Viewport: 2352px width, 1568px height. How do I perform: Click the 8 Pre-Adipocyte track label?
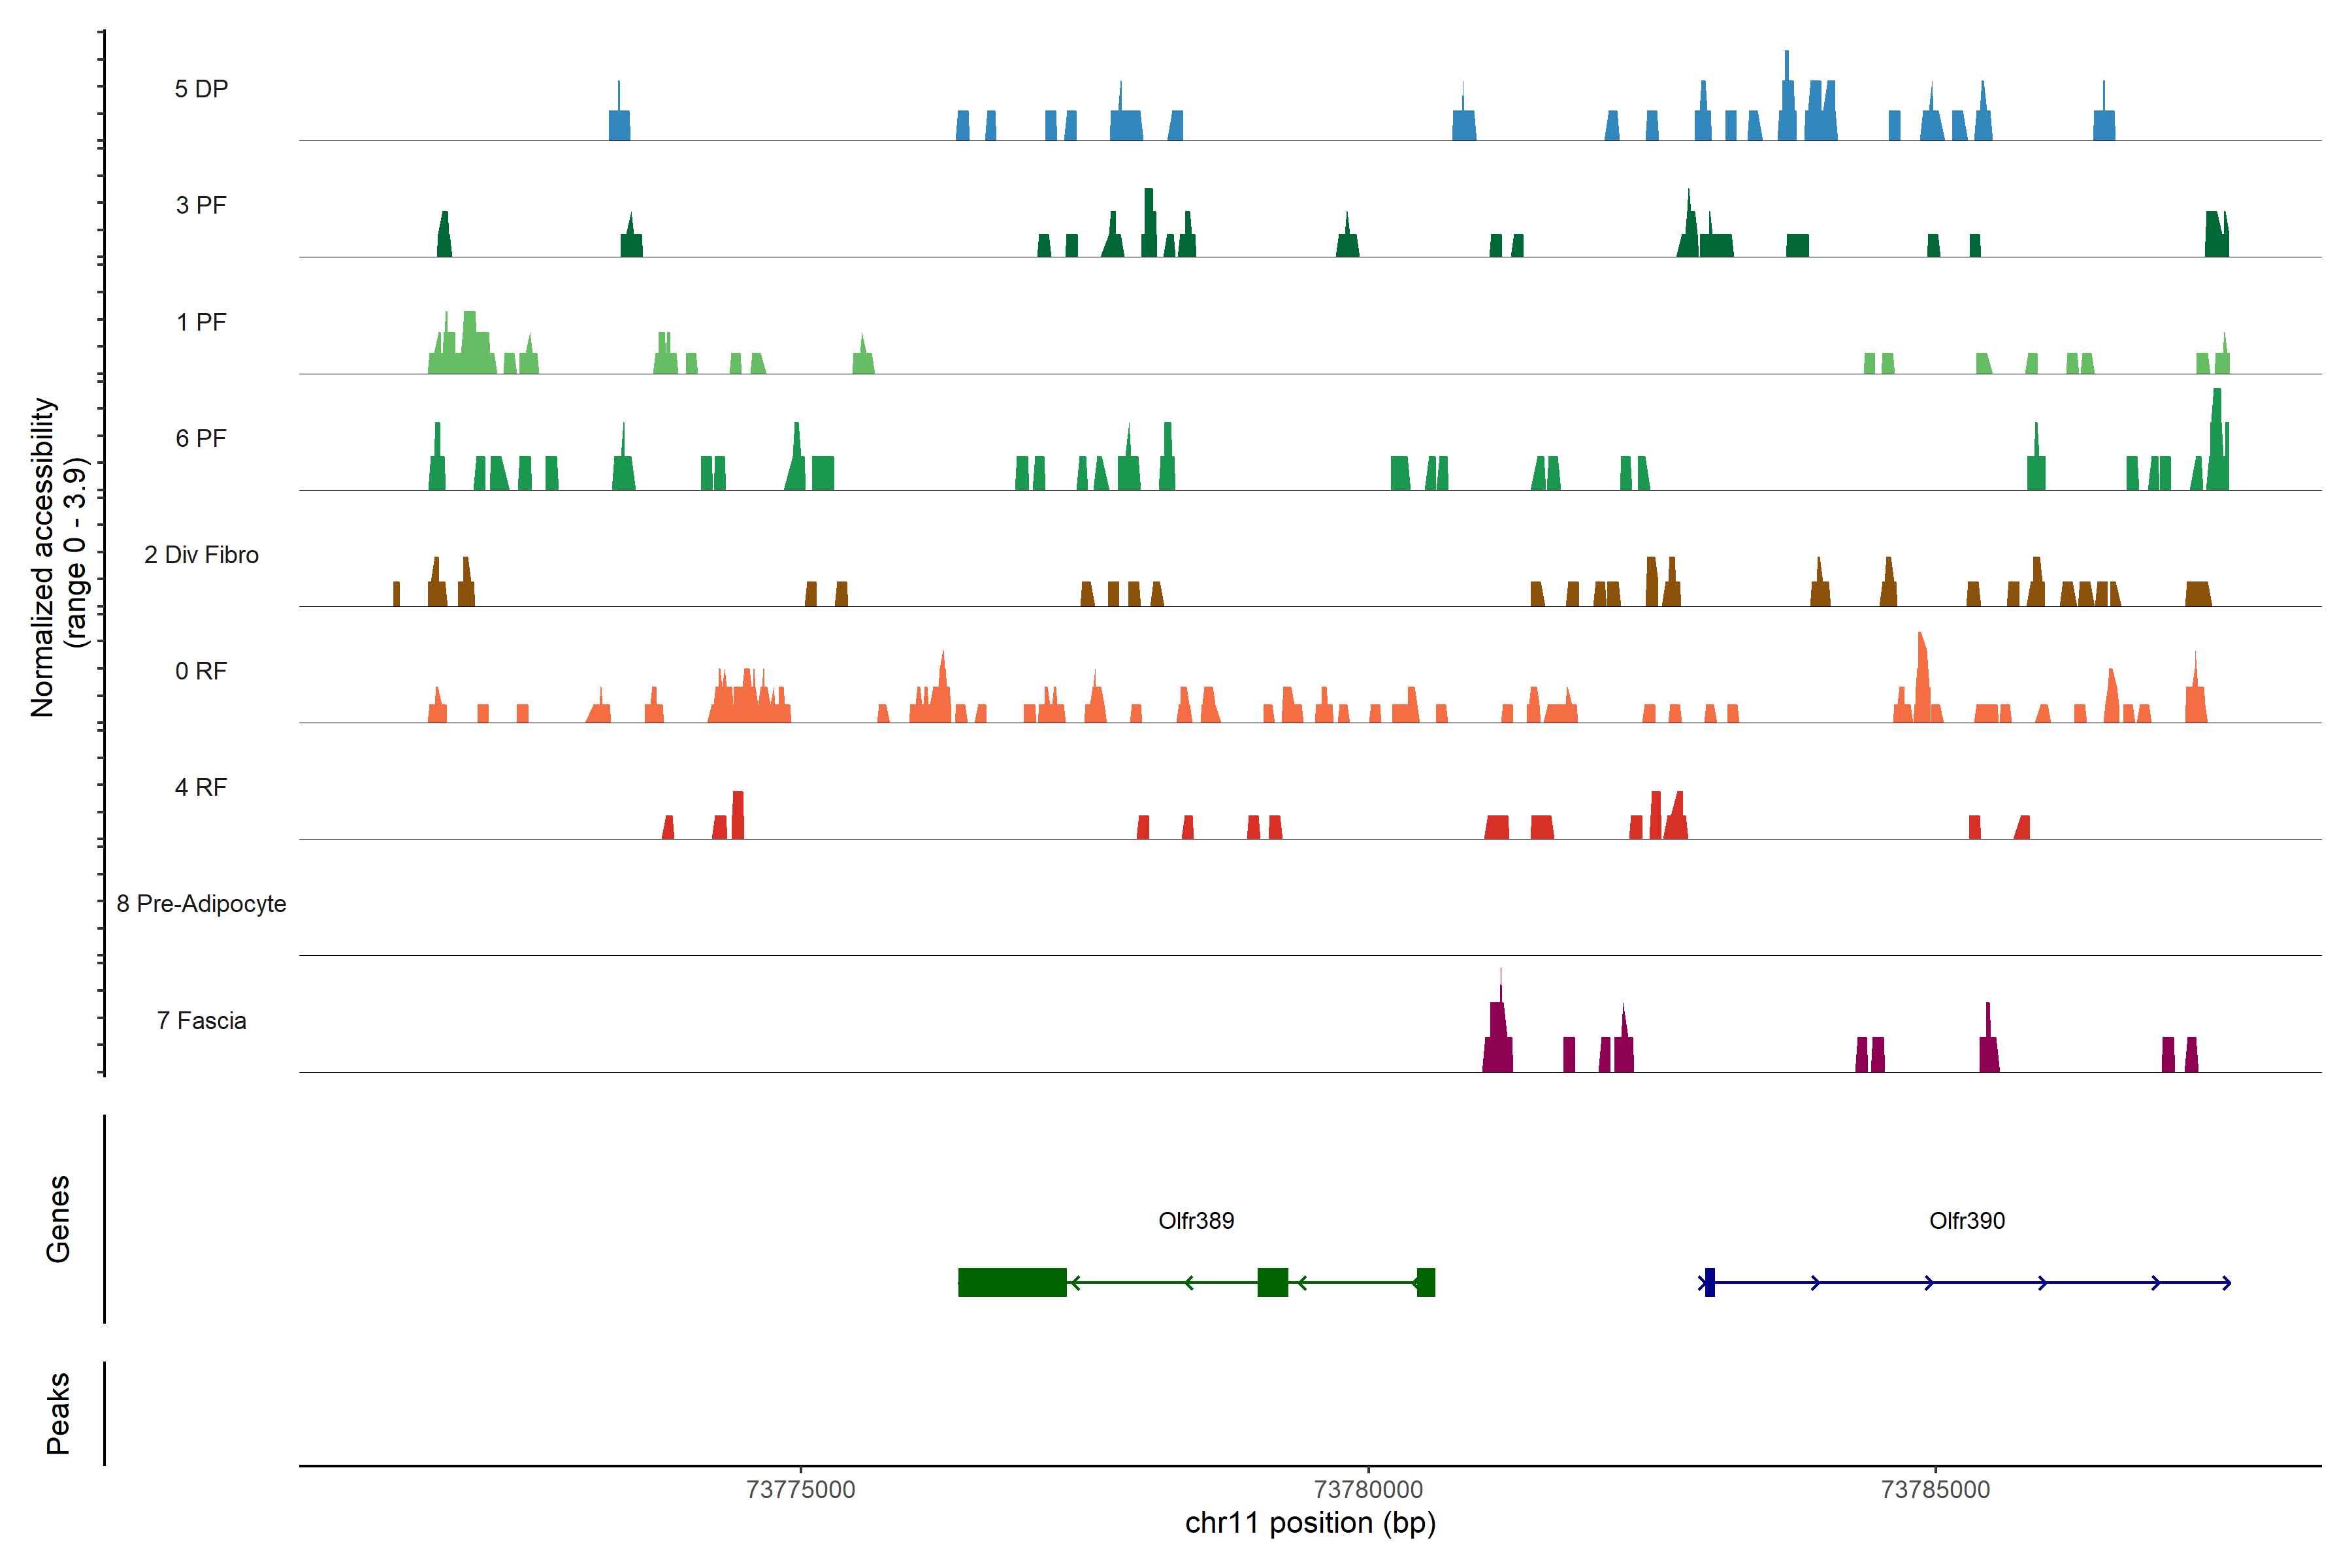[x=201, y=904]
